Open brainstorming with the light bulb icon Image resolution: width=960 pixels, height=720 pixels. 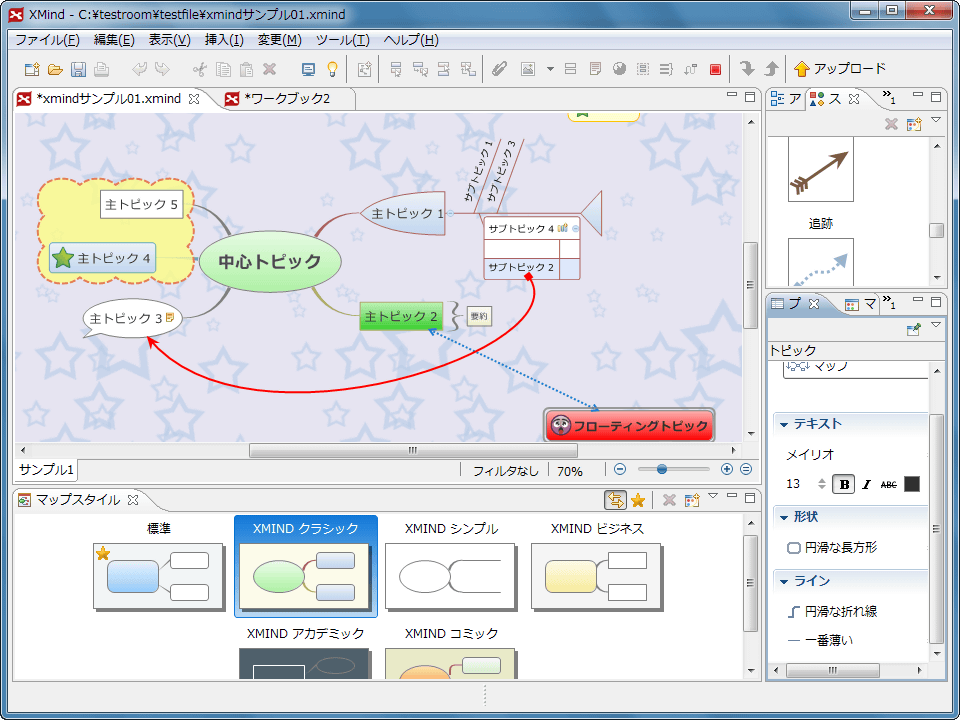332,69
